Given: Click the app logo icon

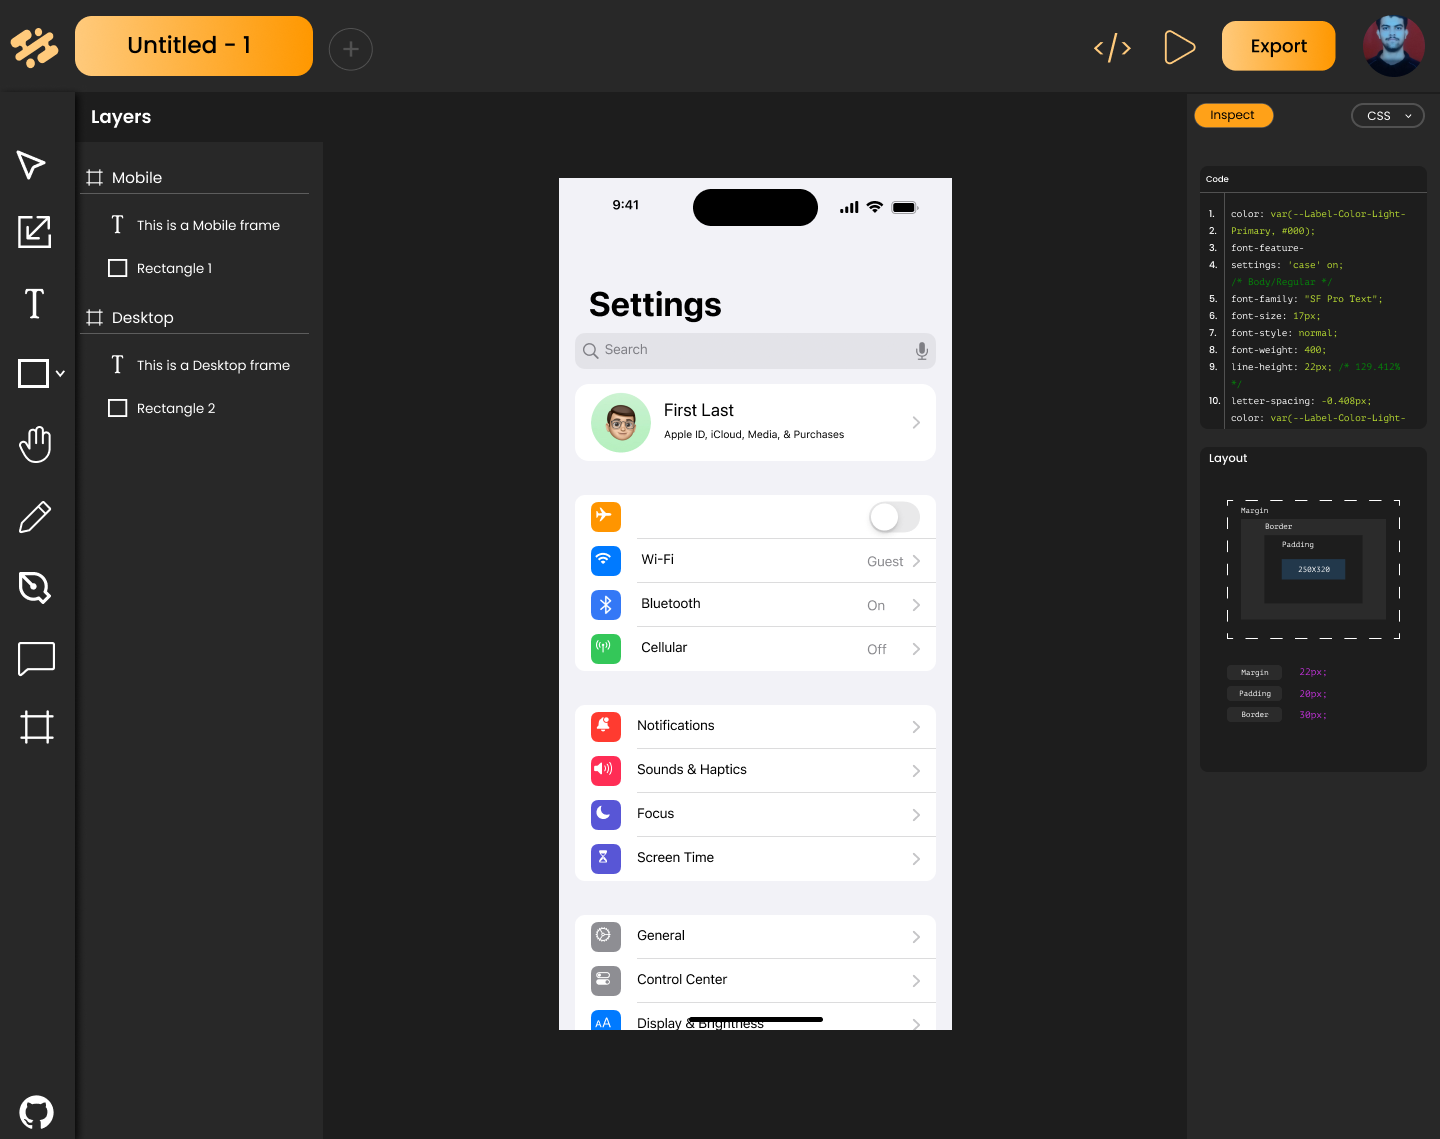Looking at the screenshot, I should tap(35, 47).
